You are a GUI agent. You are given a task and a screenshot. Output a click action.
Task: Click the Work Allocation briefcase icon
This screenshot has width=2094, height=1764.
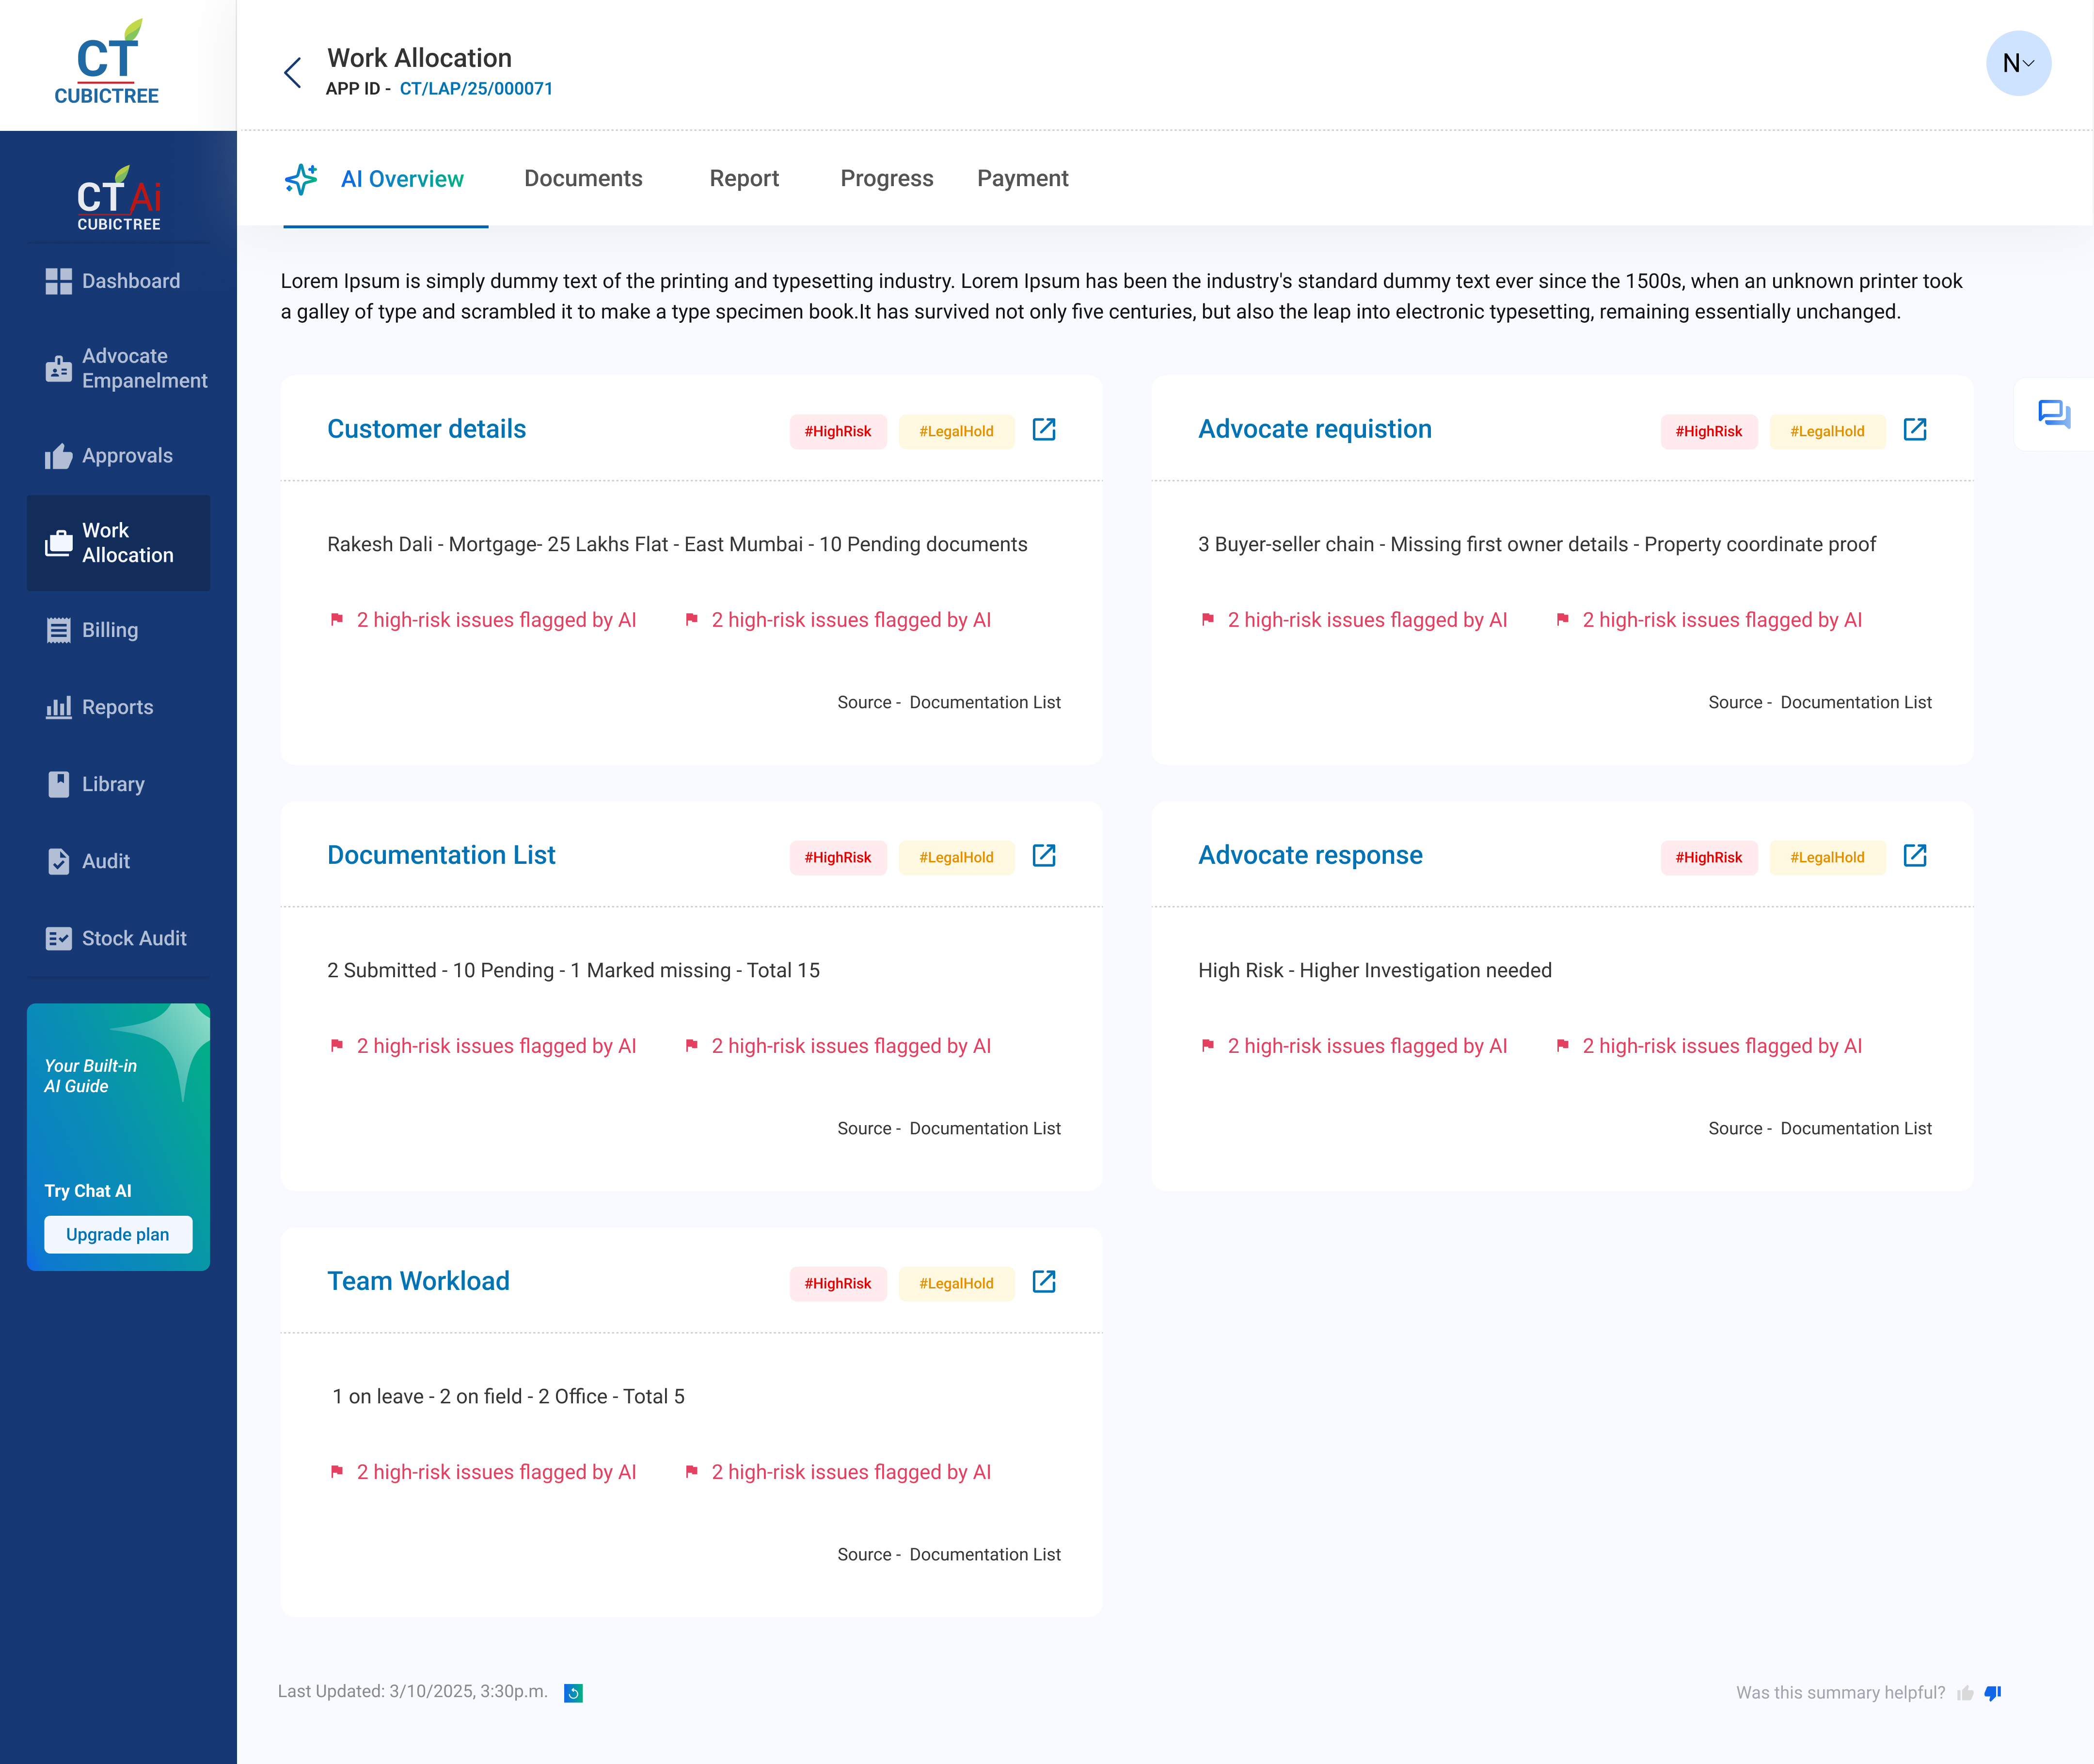pos(59,543)
